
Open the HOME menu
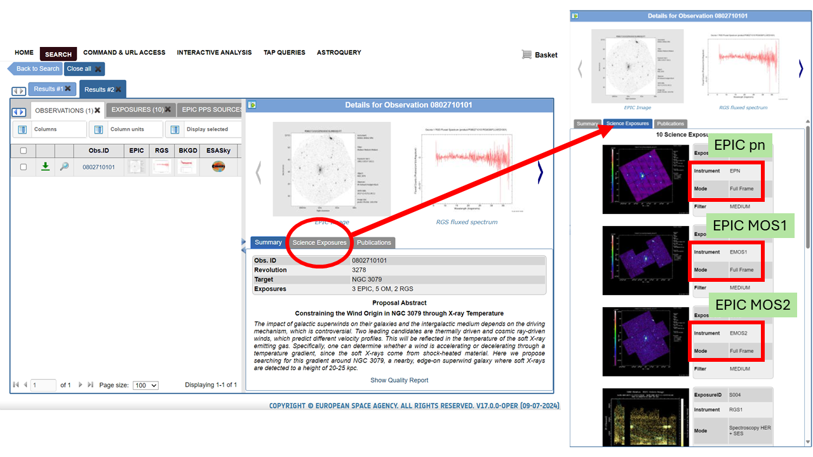pyautogui.click(x=24, y=52)
